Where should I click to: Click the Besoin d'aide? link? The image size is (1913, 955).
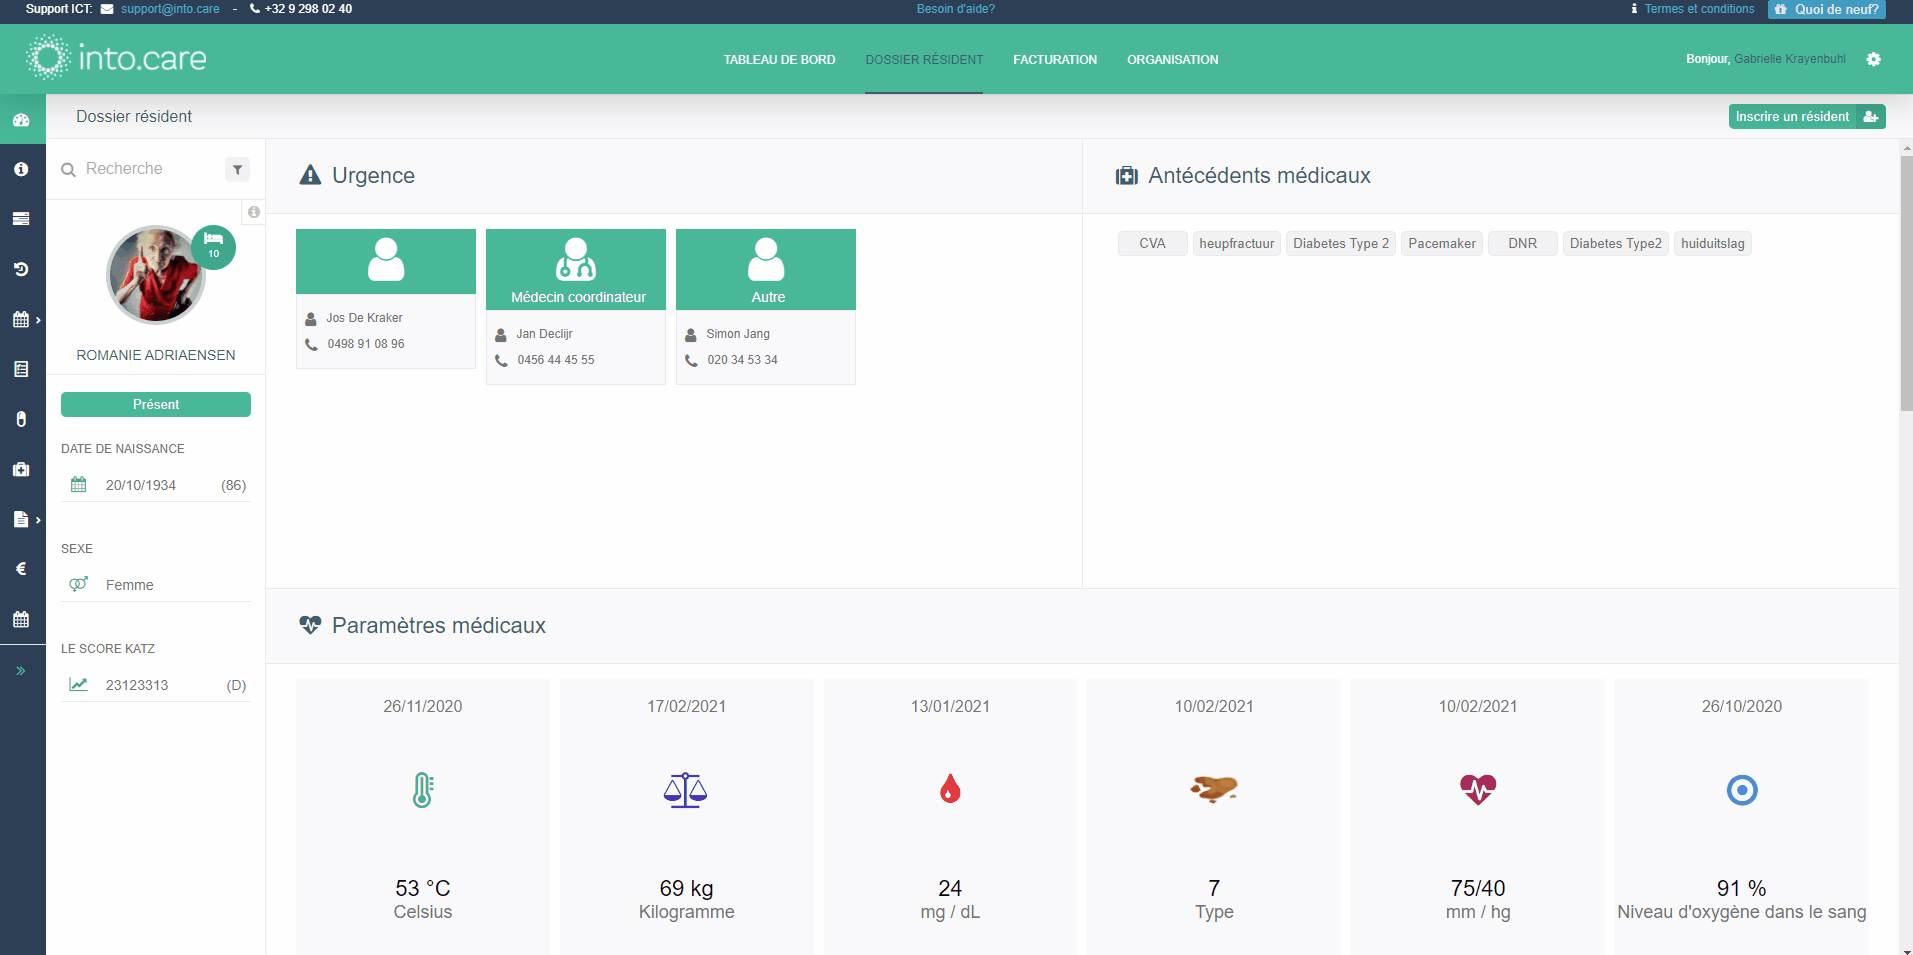[x=956, y=9]
